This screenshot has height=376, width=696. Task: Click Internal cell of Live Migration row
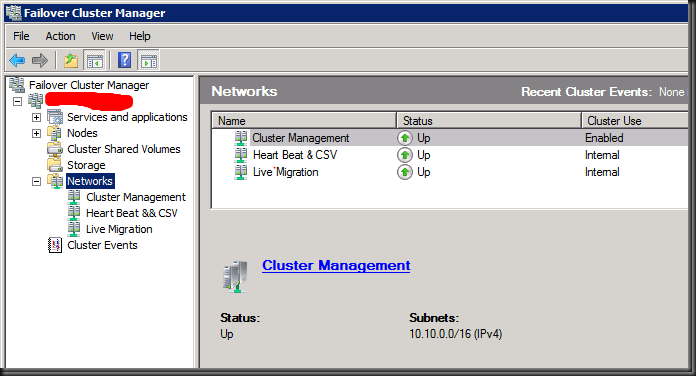pos(602,172)
